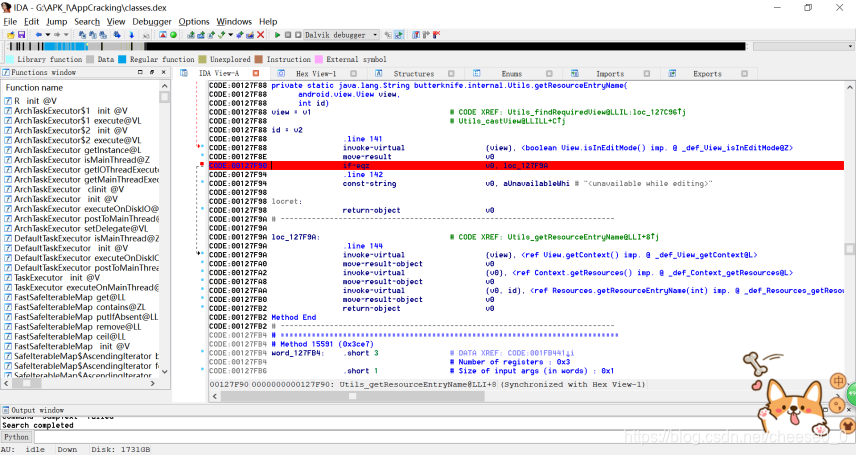
Task: Open the Windows menu
Action: [x=234, y=21]
